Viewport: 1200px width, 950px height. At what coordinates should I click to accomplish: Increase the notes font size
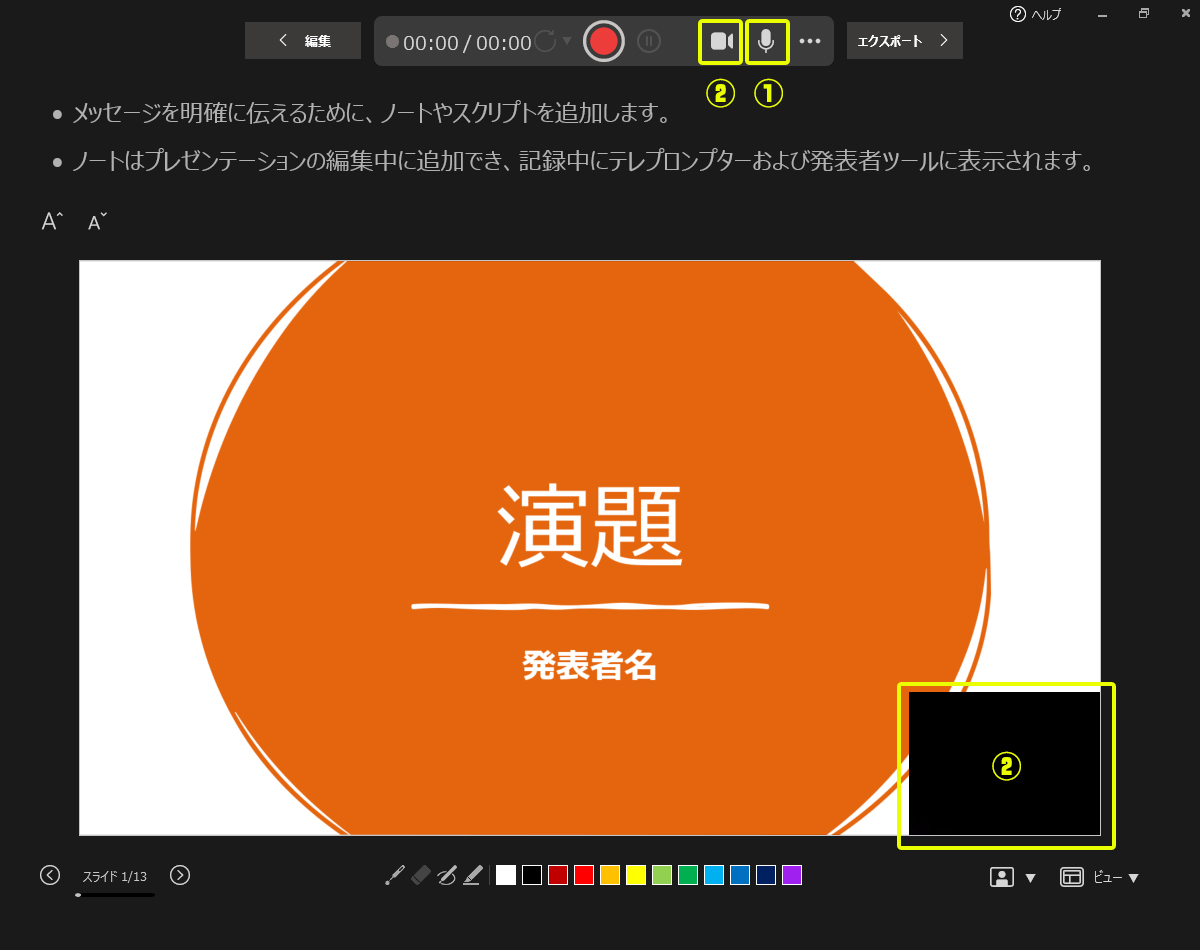coord(52,222)
